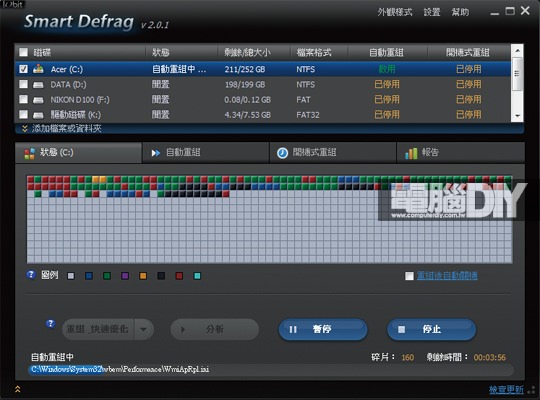This screenshot has width=540, height=400.
Task: Click the boot time defrag clock icon
Action: coord(282,153)
